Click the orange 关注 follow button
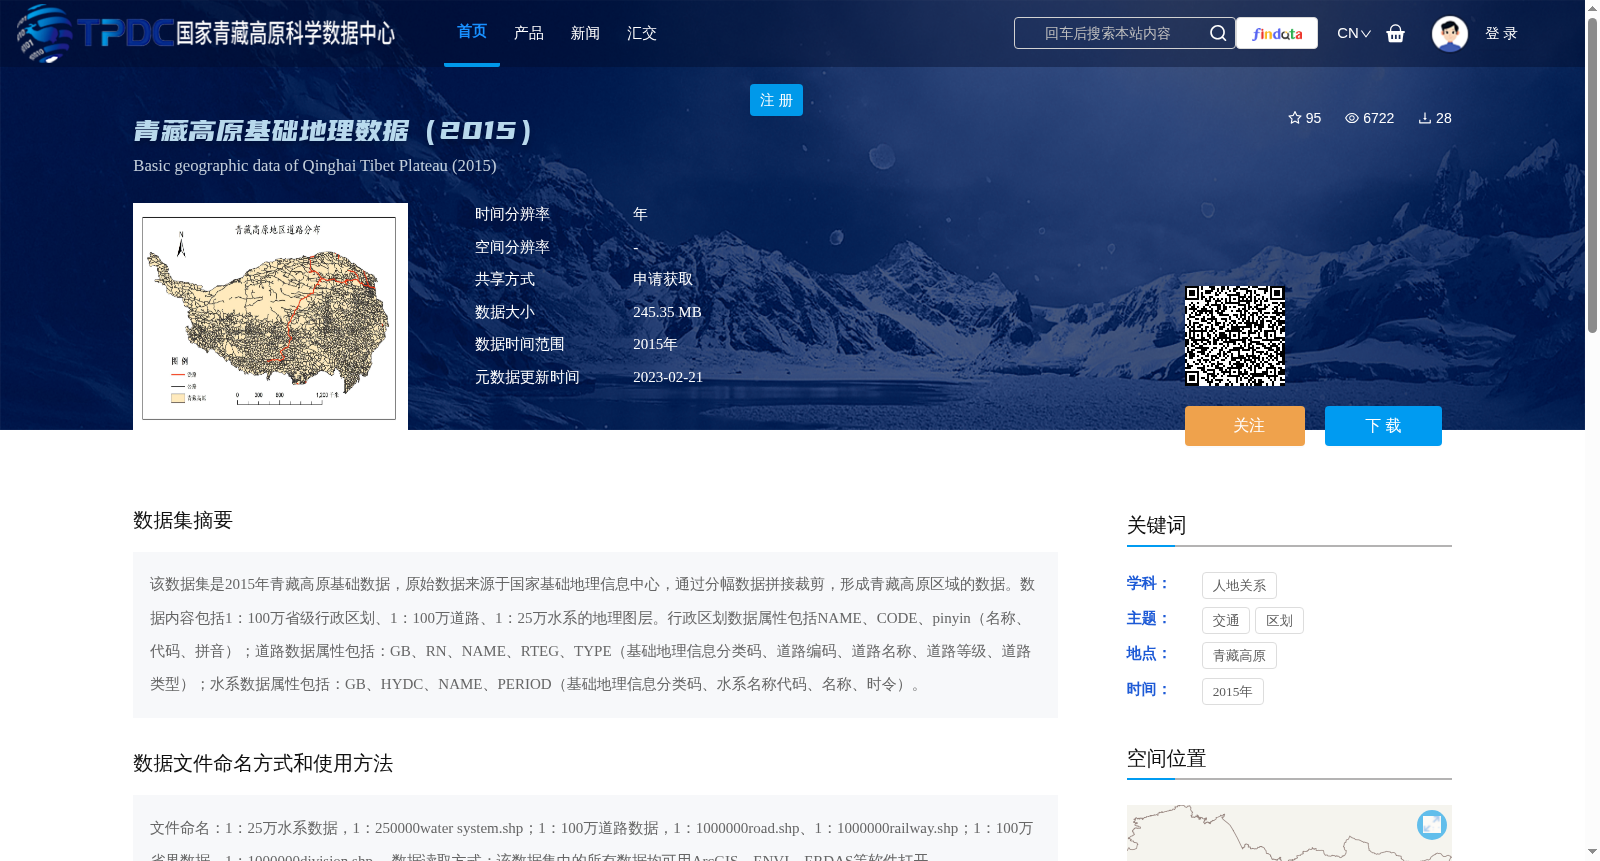The image size is (1600, 861). pos(1245,426)
